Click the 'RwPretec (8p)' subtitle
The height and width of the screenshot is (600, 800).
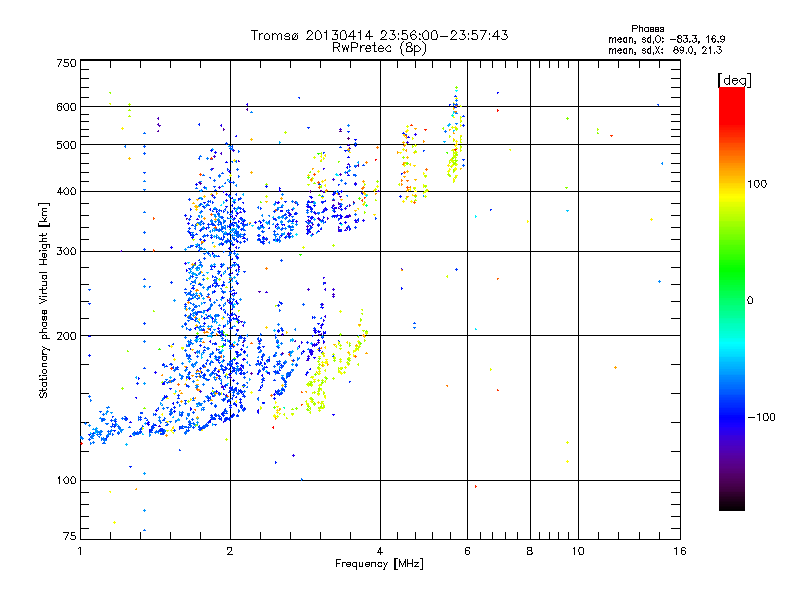click(379, 48)
